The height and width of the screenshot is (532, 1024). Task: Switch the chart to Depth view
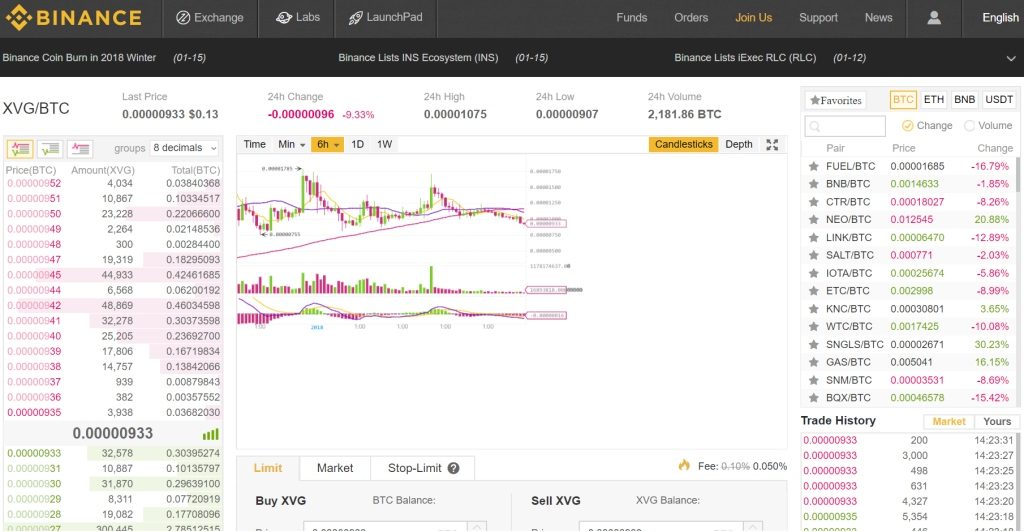click(738, 145)
